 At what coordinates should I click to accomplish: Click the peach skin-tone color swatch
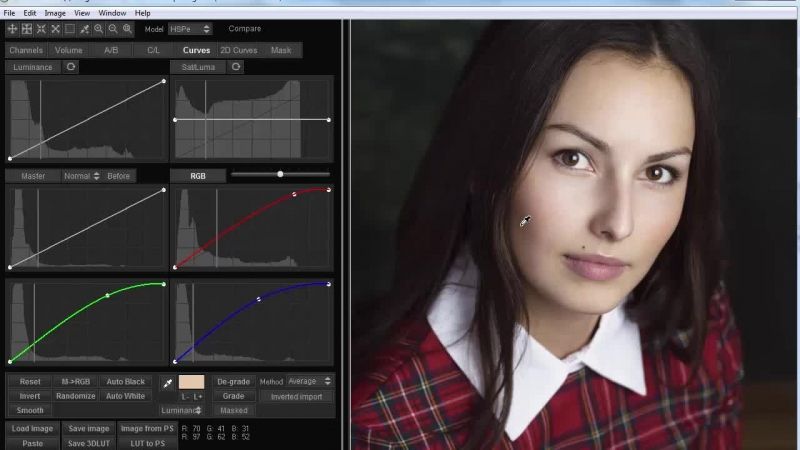(x=192, y=382)
